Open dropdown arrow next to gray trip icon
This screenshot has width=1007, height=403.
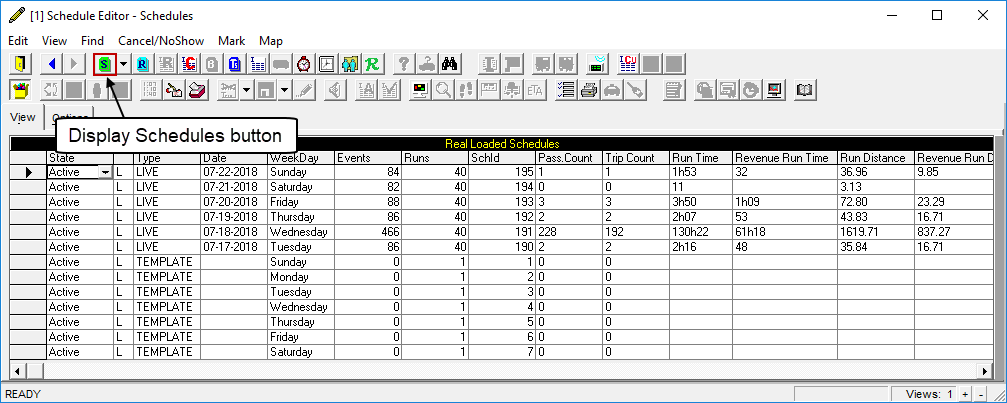[247, 90]
